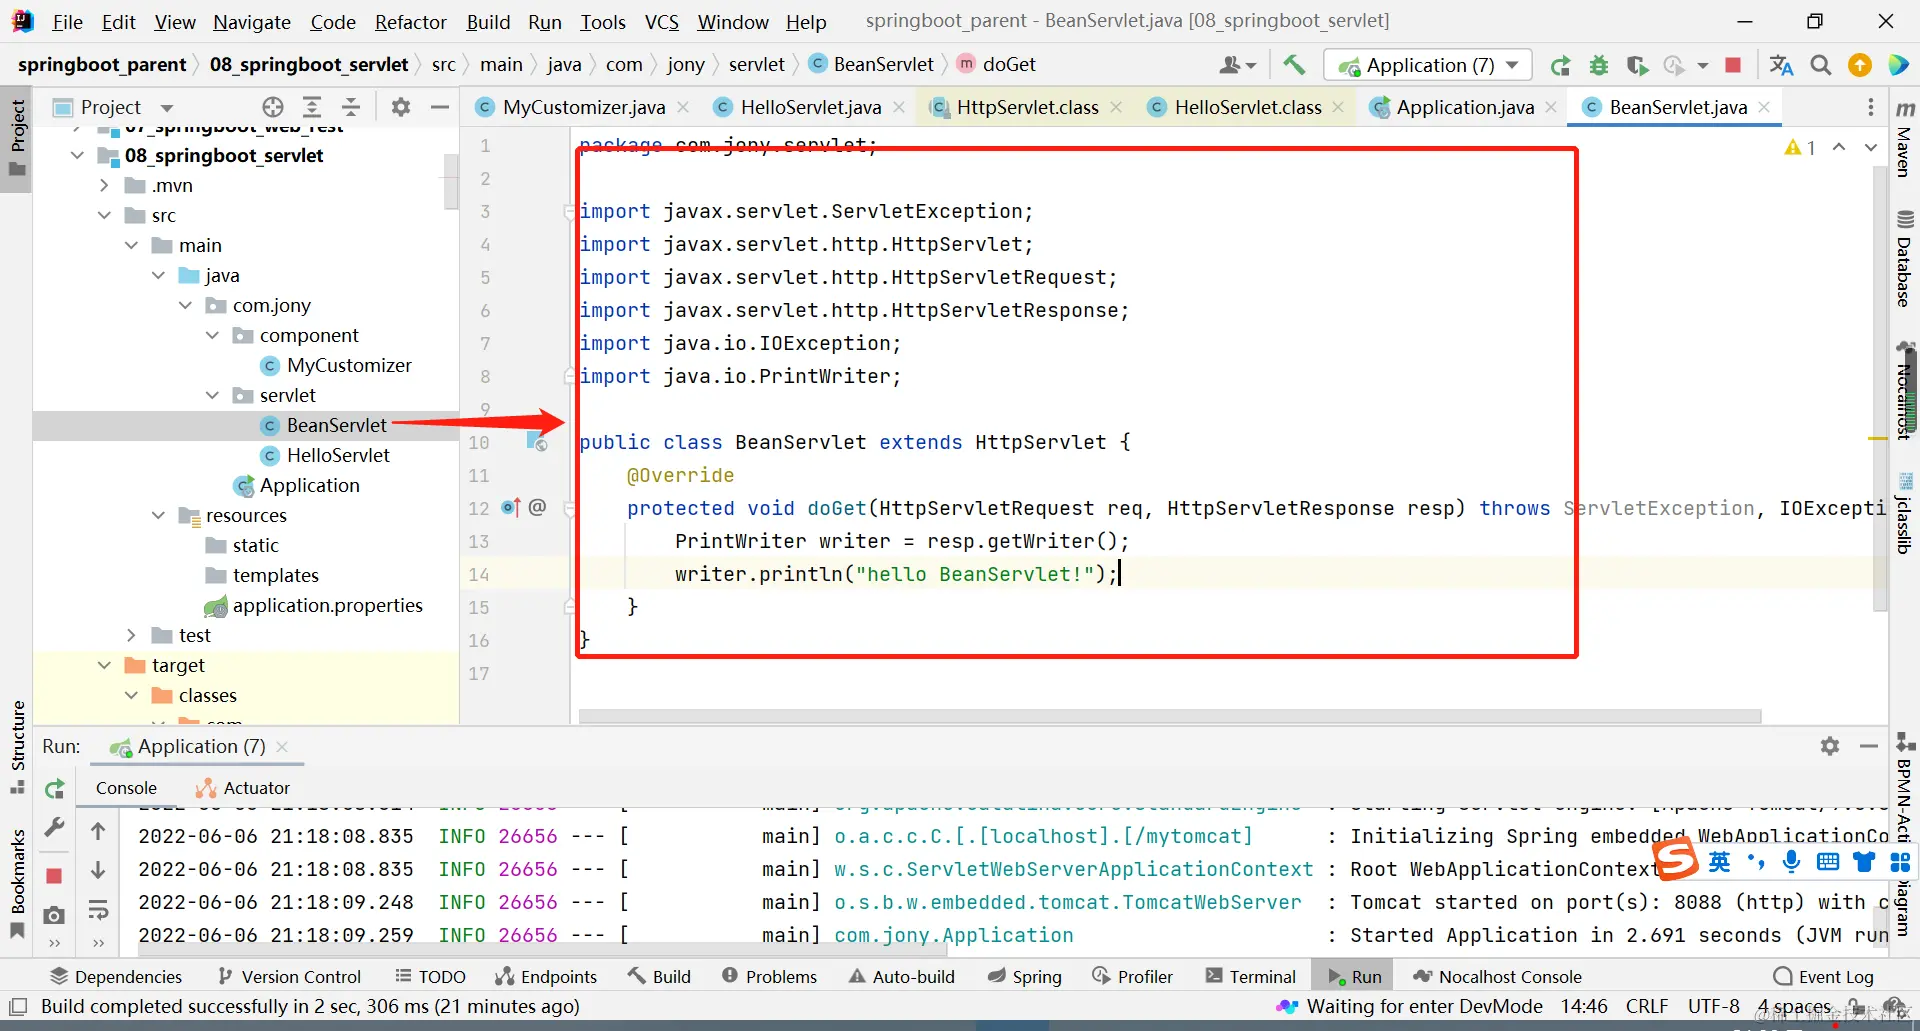Switch to the MyCustomizer.java tab
Viewport: 1920px width, 1031px height.
click(x=583, y=107)
